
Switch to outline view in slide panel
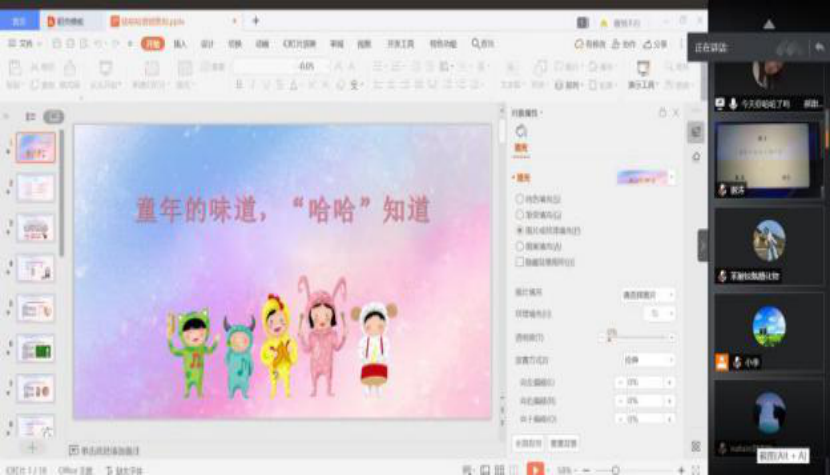[x=31, y=117]
